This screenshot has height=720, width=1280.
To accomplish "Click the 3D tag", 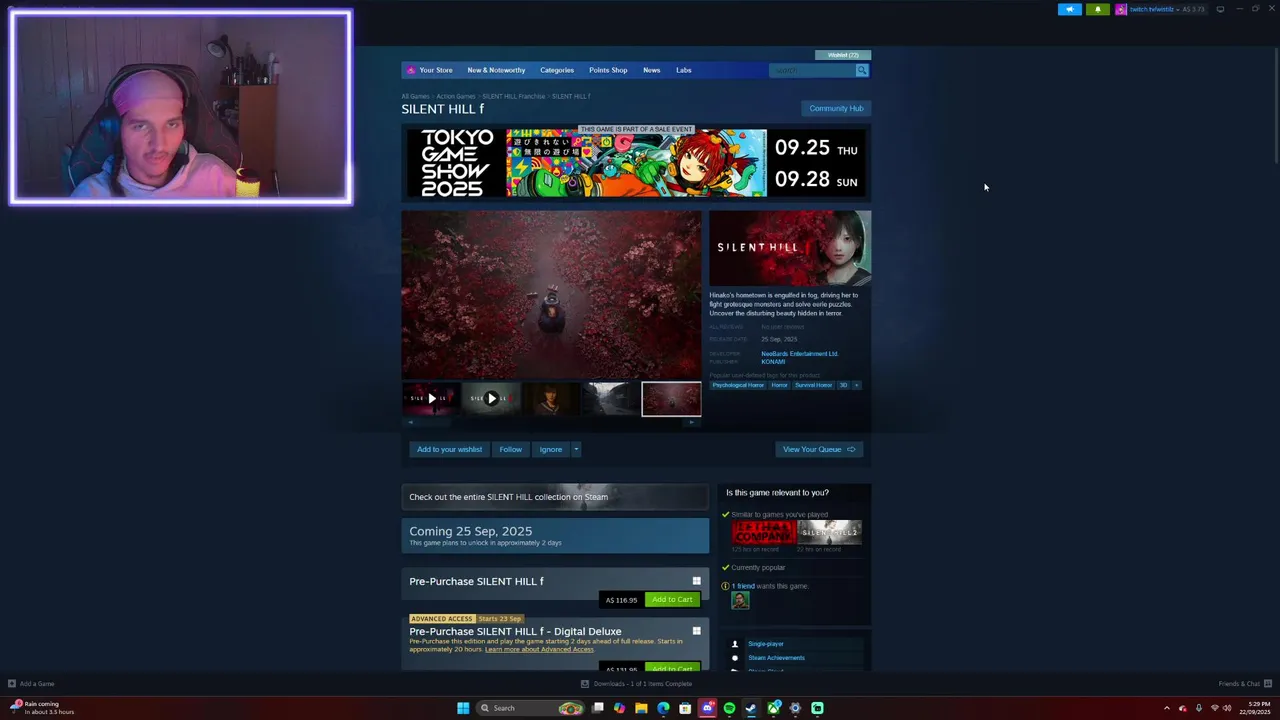I will coord(843,385).
